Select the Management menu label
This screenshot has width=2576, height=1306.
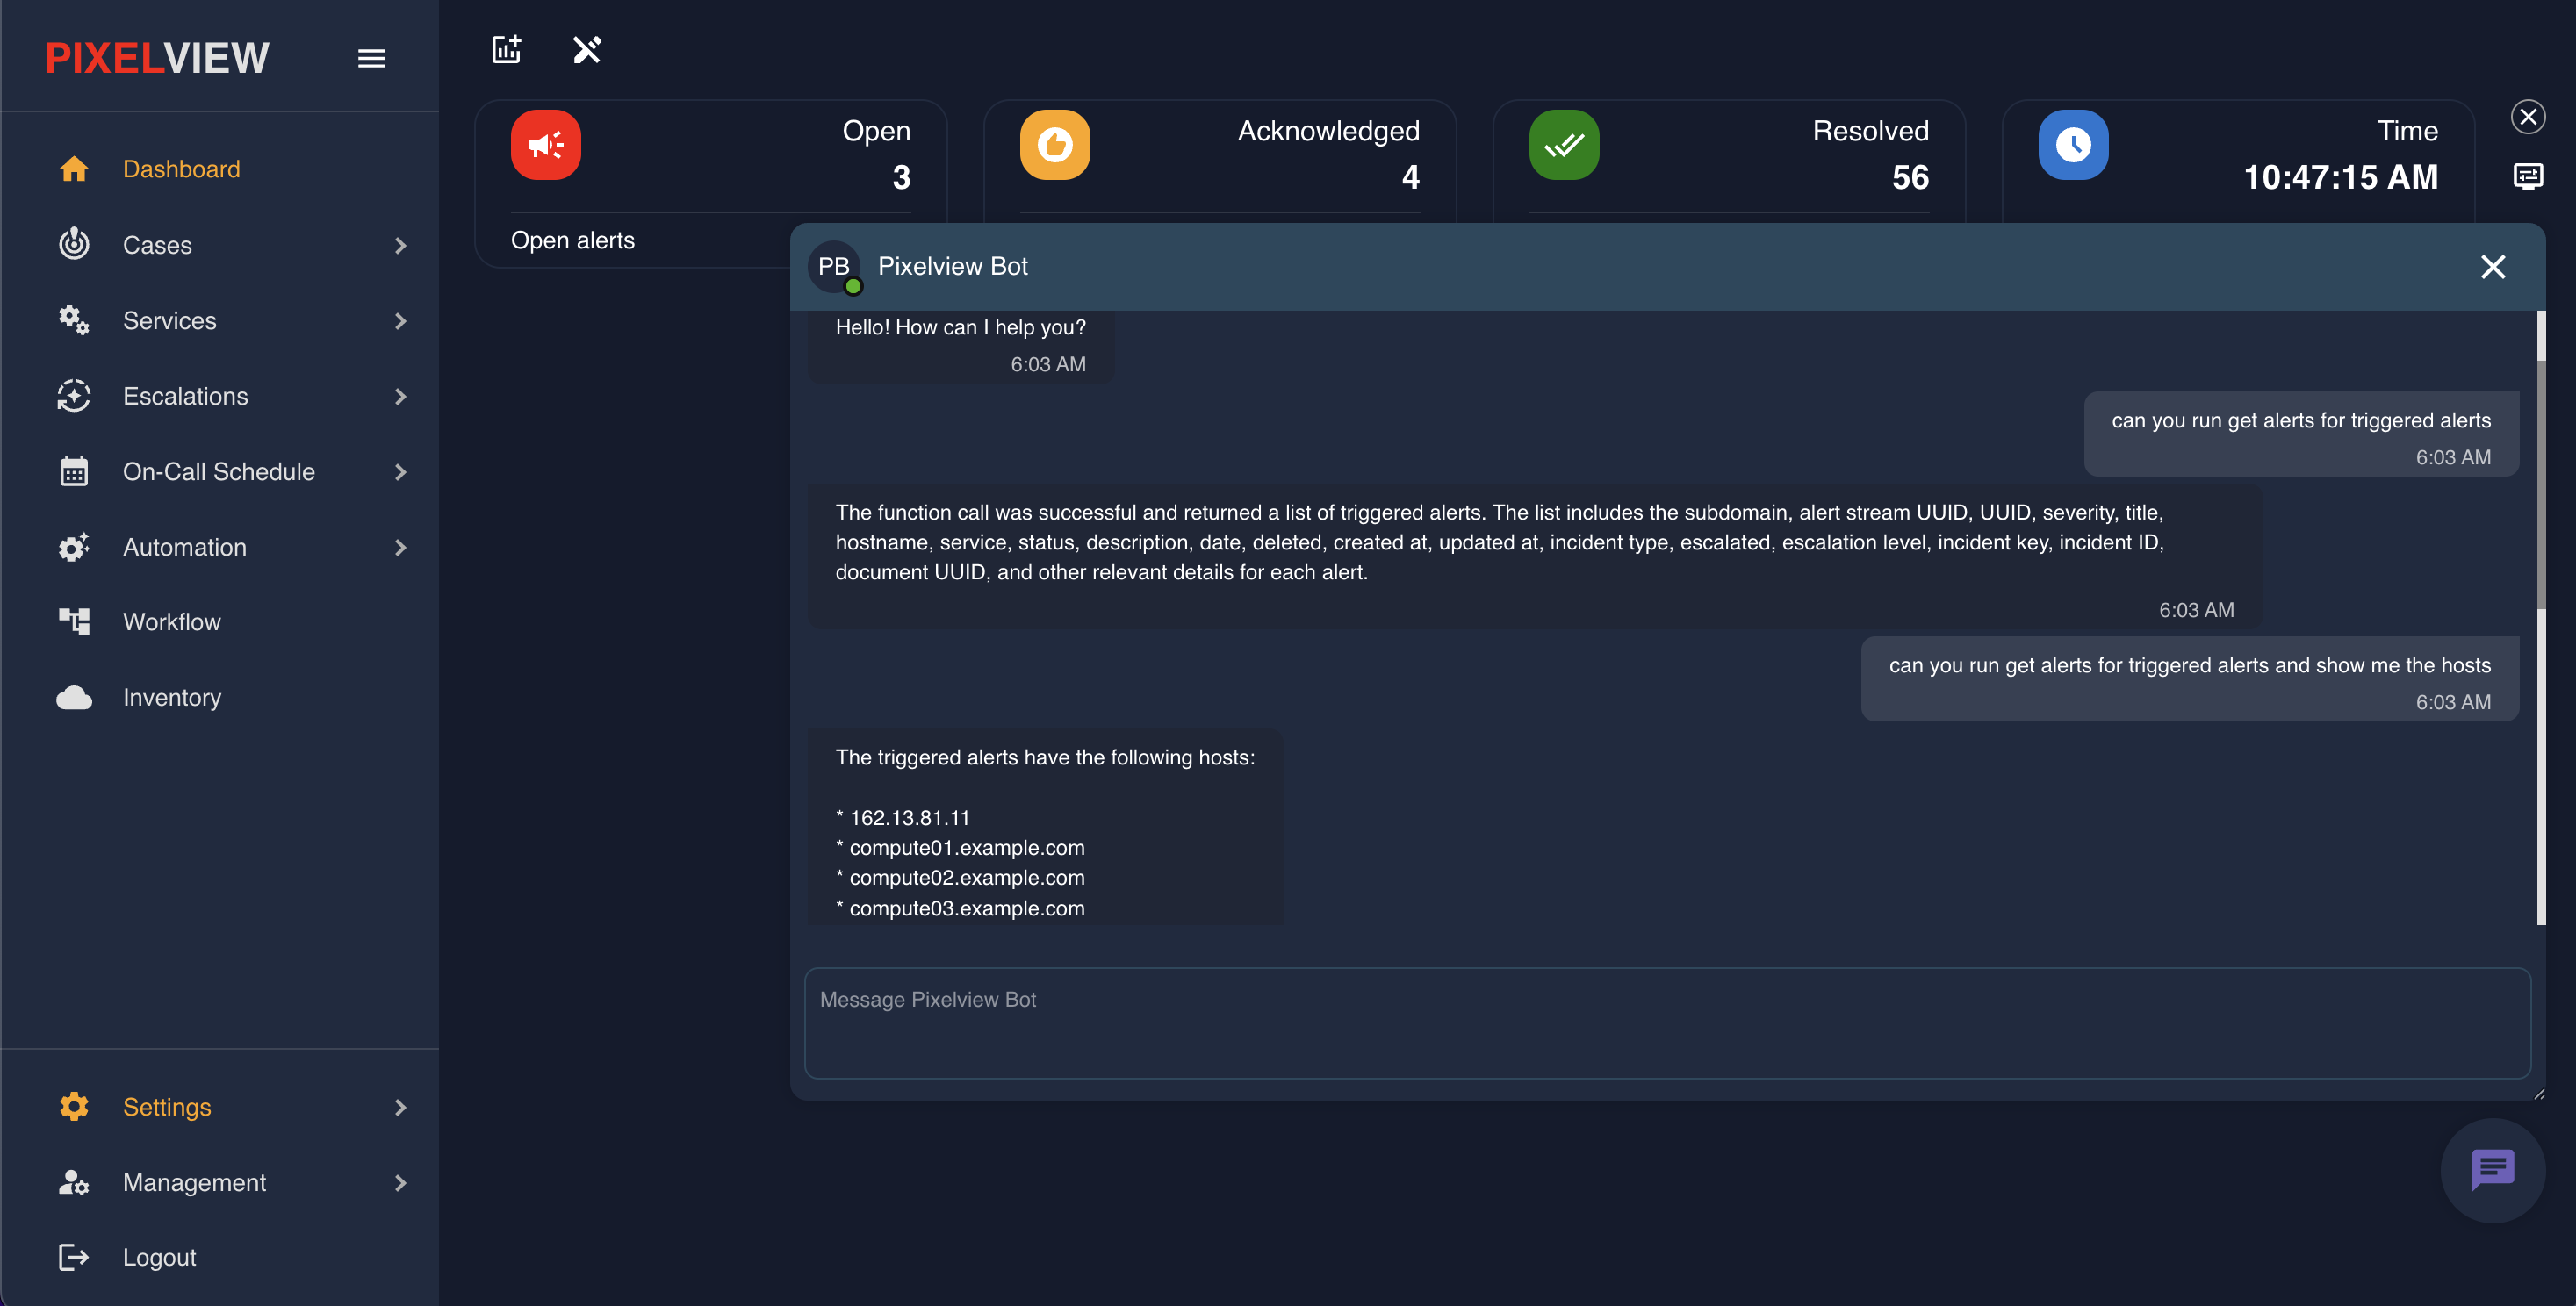click(194, 1183)
